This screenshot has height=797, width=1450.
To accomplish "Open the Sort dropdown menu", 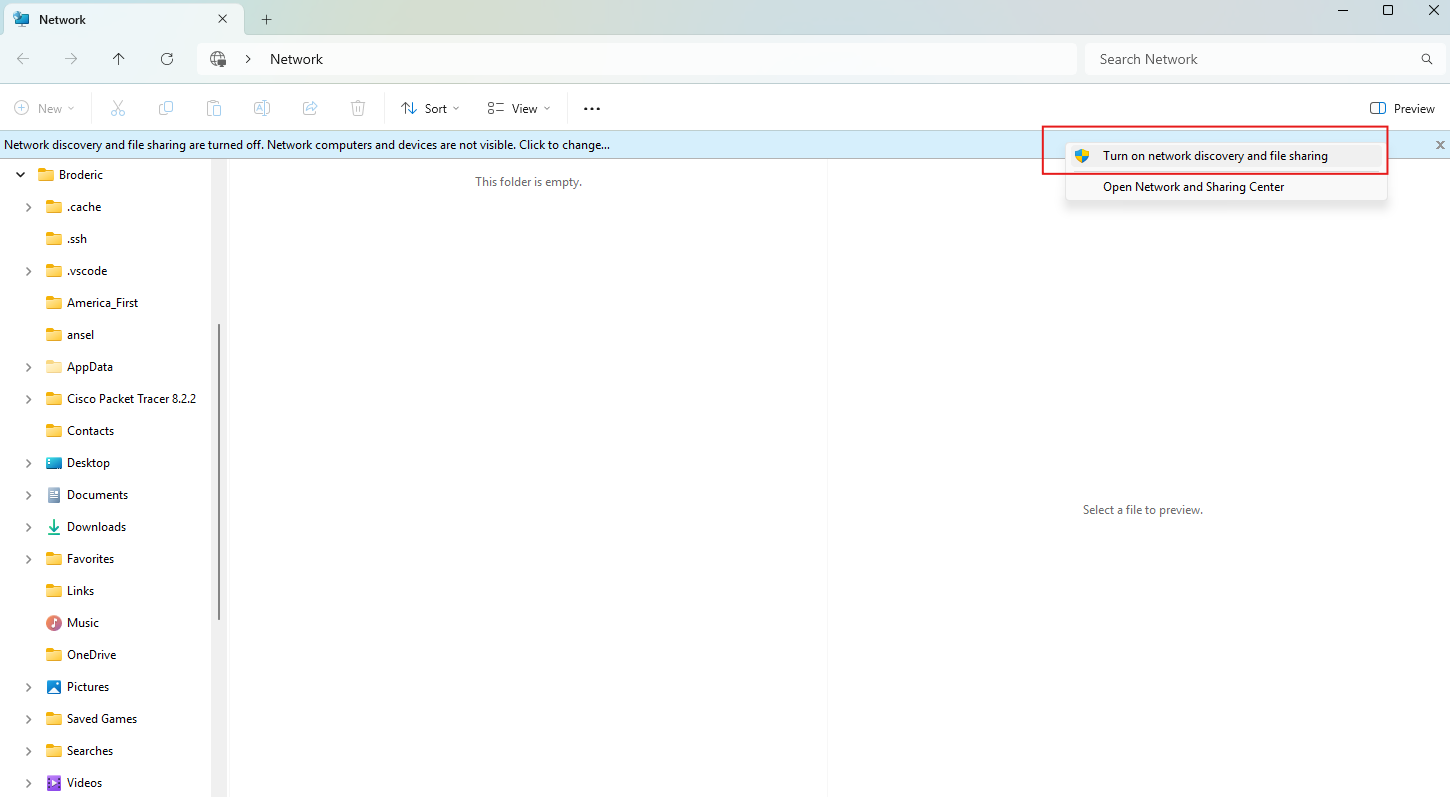I will click(x=430, y=108).
